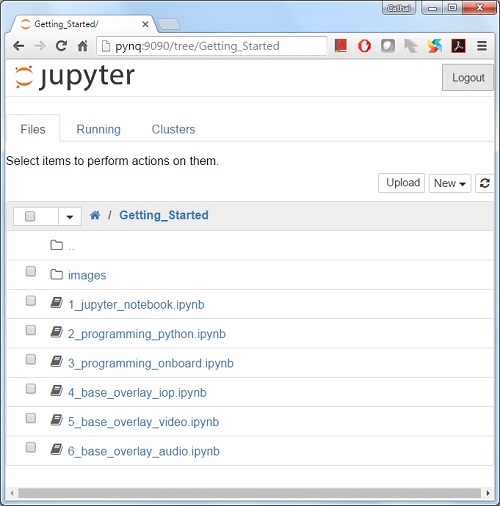The width and height of the screenshot is (500, 506).
Task: Click the horizontal scrollbar left arrow
Action: click(x=12, y=493)
